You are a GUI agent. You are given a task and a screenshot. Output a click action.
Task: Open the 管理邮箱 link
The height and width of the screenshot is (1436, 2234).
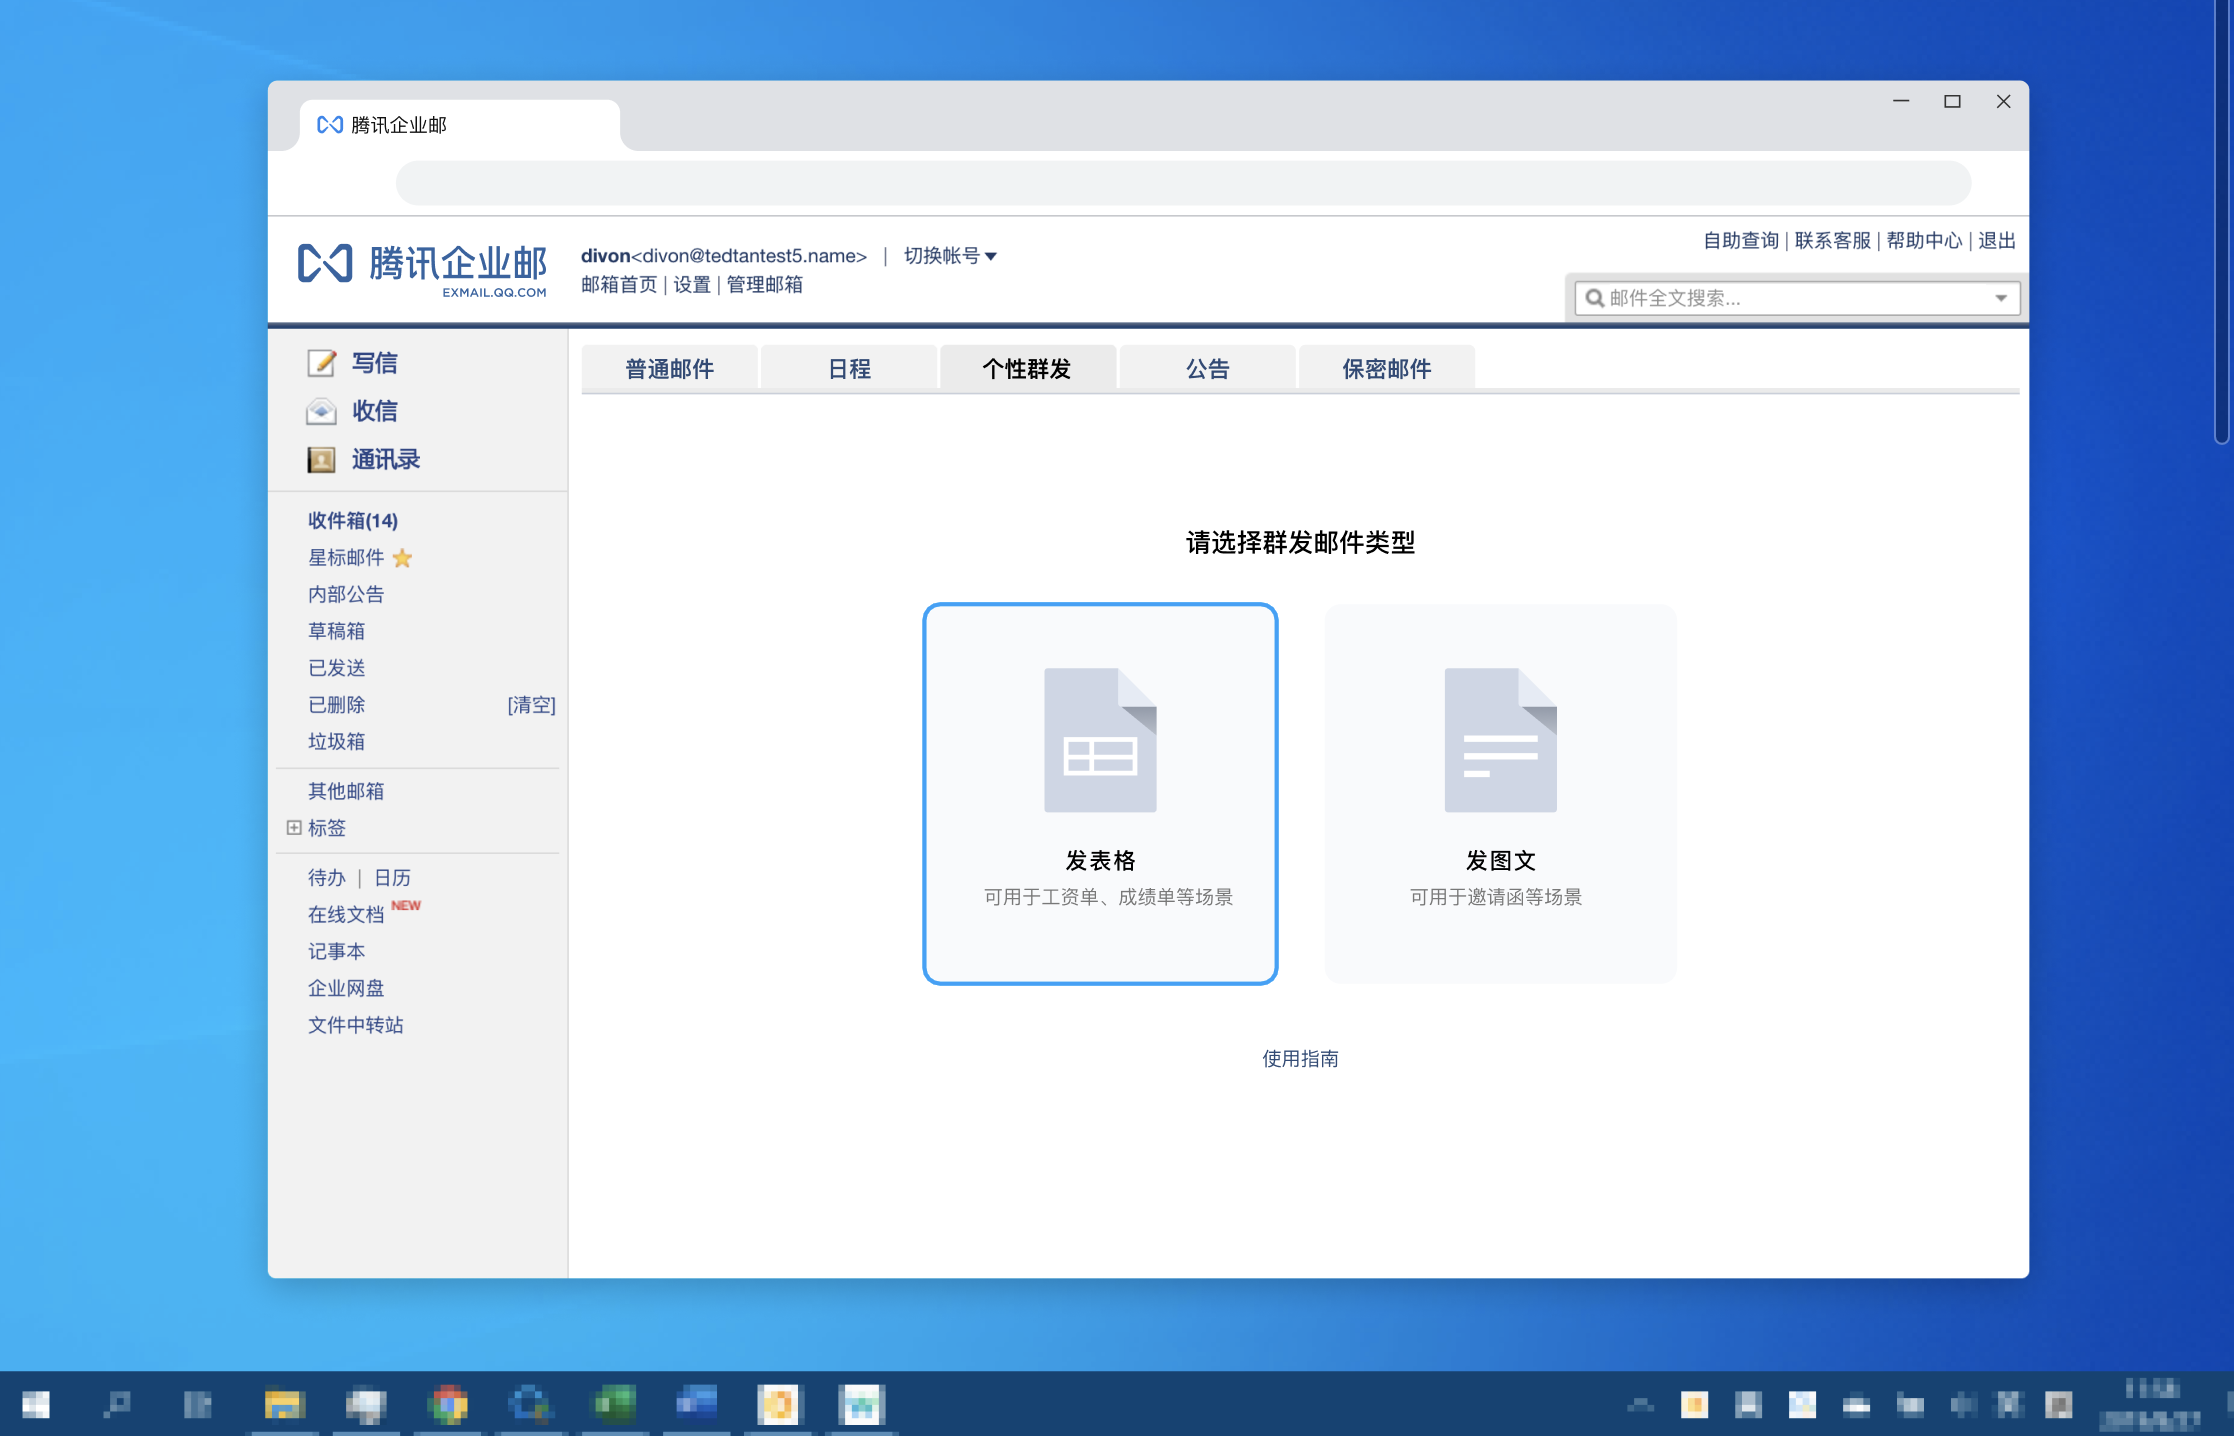coord(765,285)
